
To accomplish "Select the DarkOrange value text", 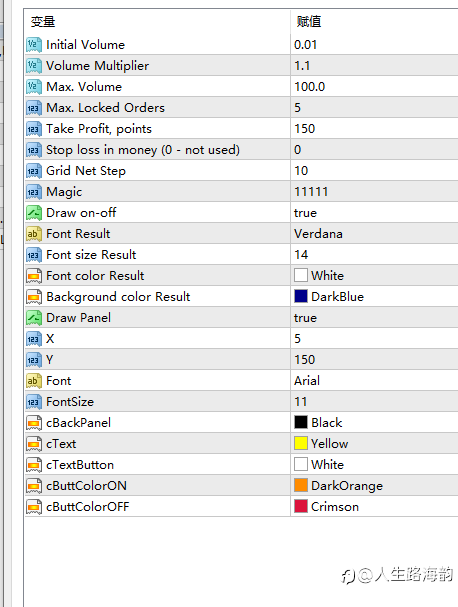I will pos(347,486).
